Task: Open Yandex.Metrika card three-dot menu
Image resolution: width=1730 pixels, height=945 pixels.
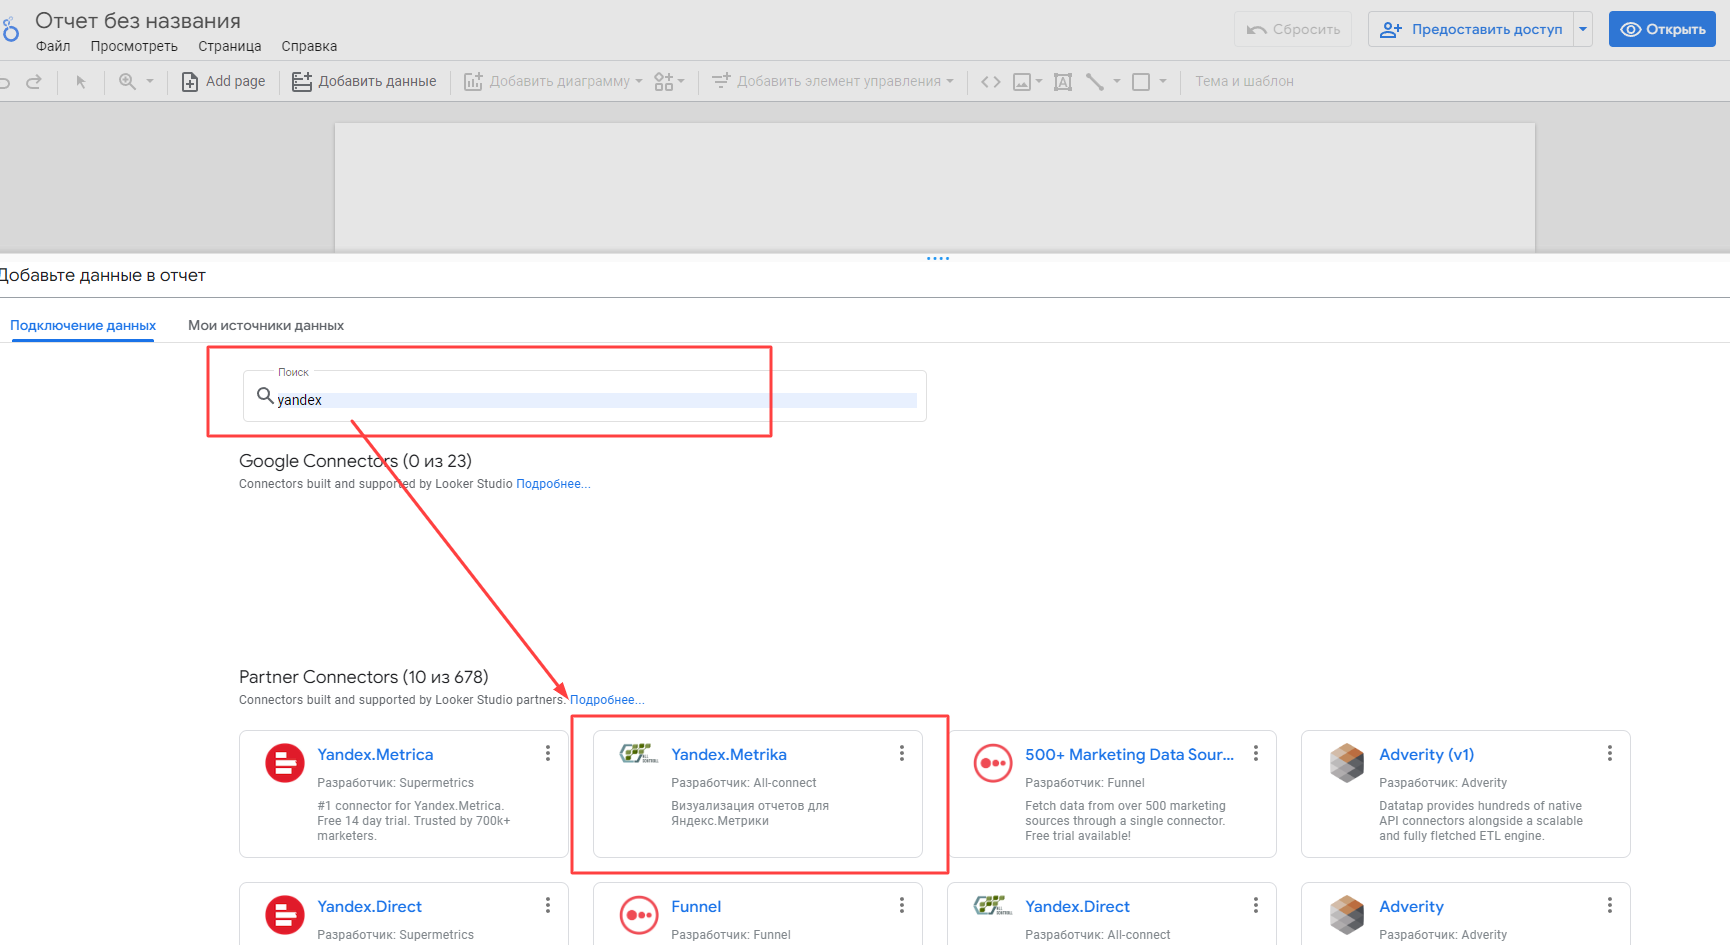Action: tap(902, 753)
